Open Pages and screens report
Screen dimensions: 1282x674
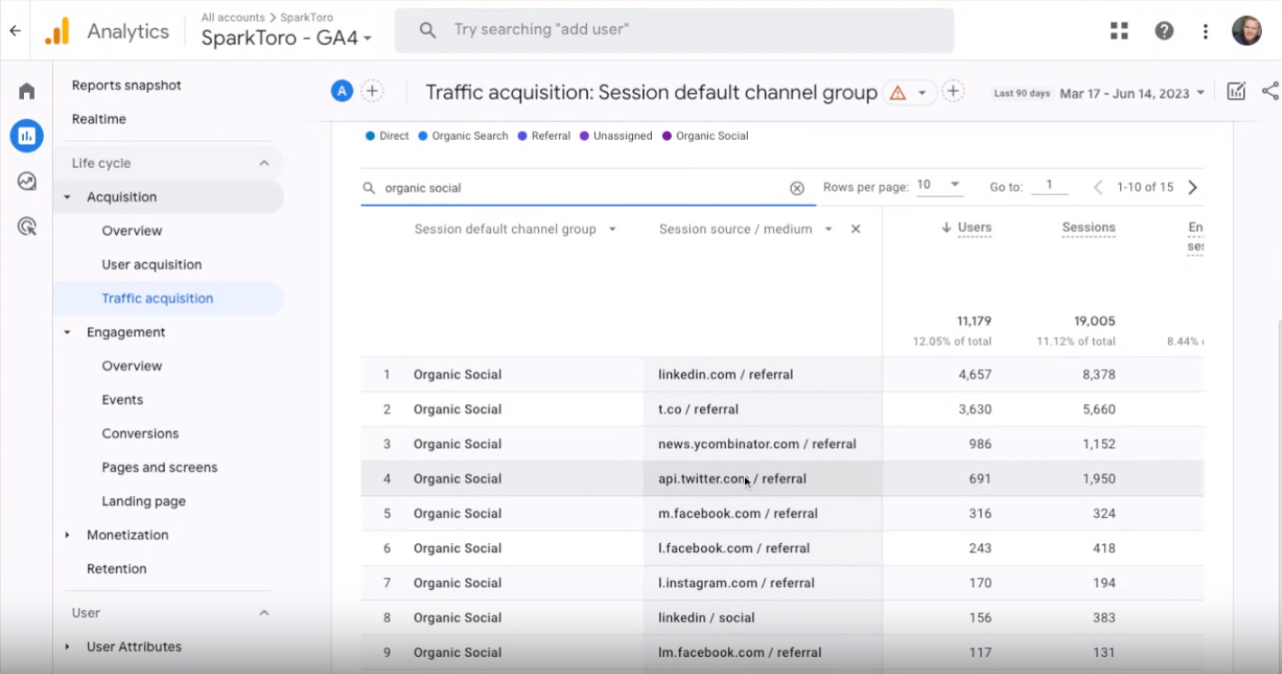[x=159, y=467]
